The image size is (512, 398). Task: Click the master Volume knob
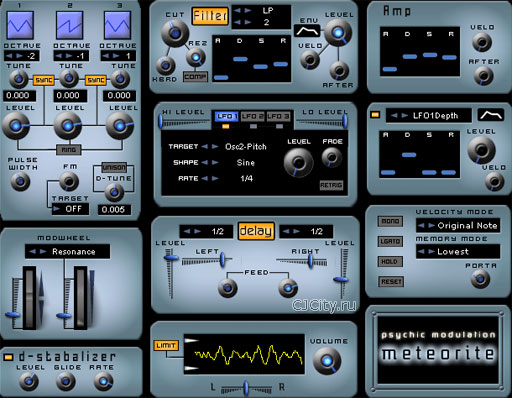327,360
